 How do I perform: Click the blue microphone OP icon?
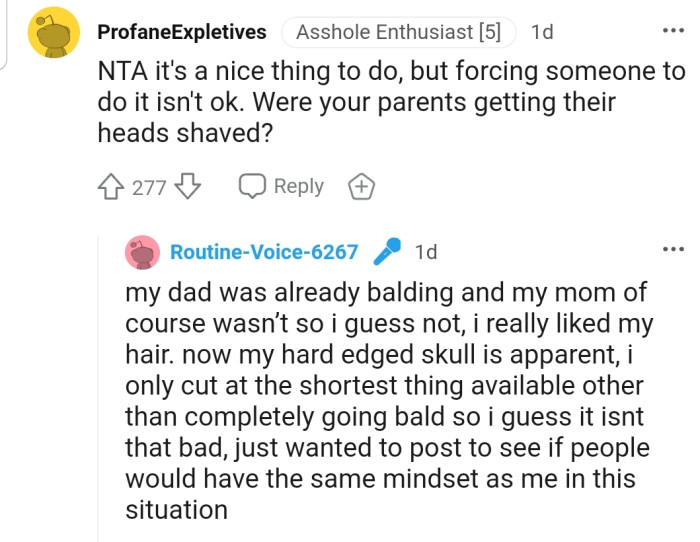click(x=386, y=252)
